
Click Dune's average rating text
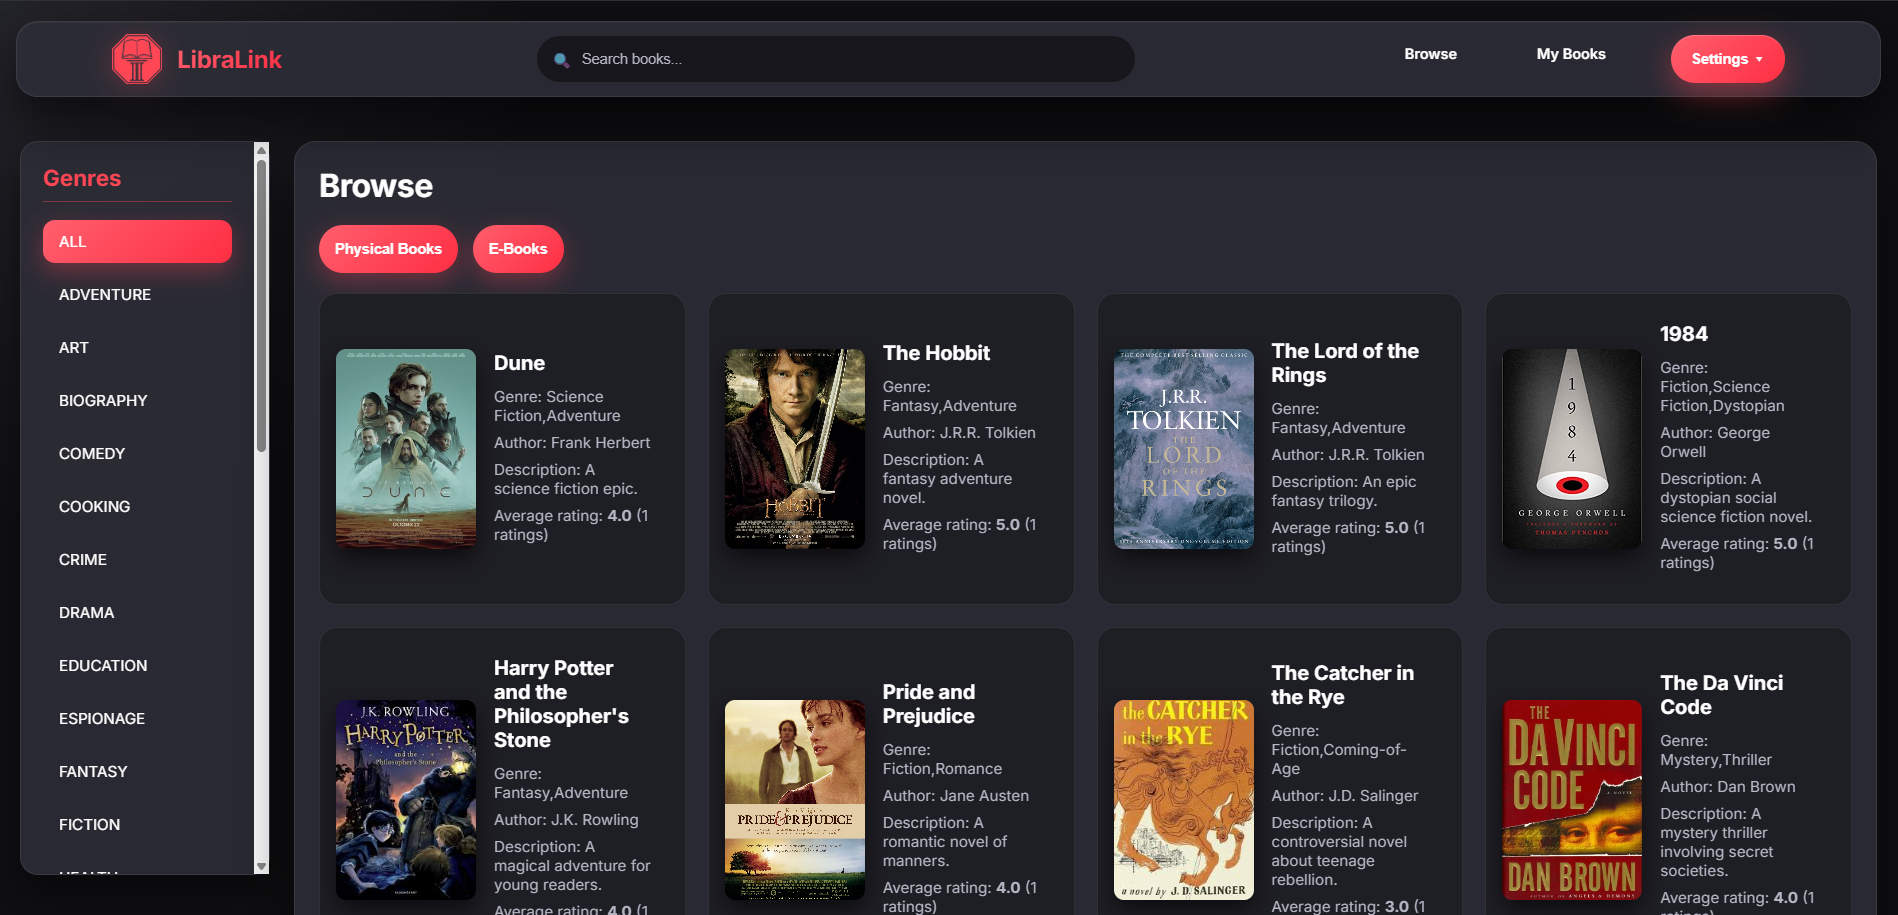click(571, 525)
